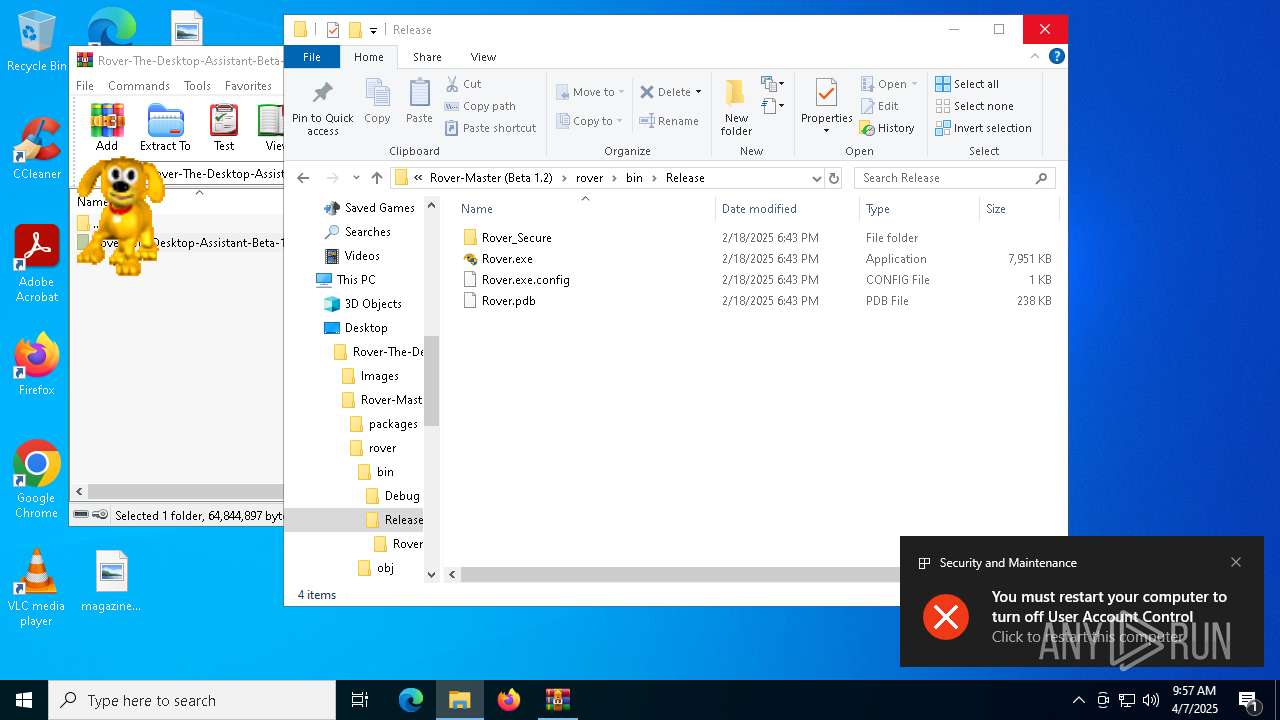Viewport: 1280px width, 720px height.
Task: Open Microsoft Edge from the taskbar
Action: coord(411,700)
